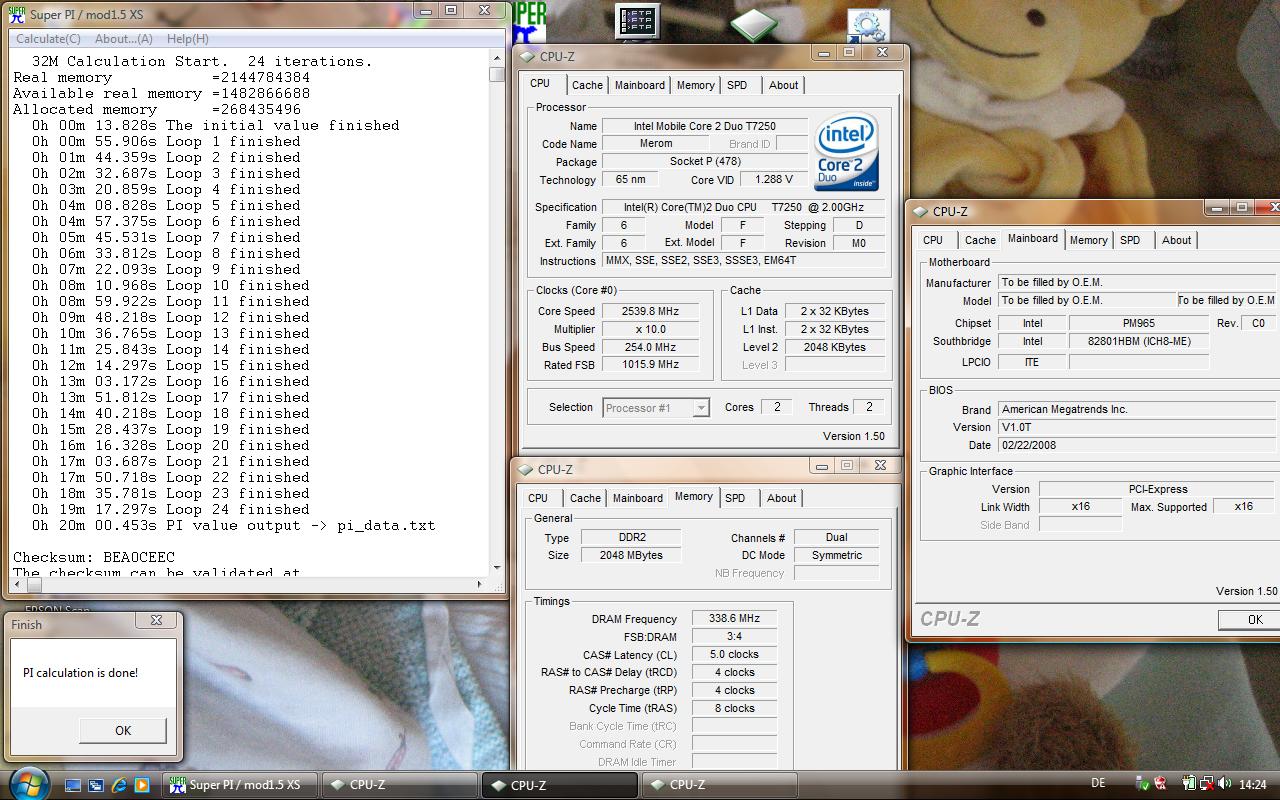Open Cache tab in CPU window

point(588,85)
